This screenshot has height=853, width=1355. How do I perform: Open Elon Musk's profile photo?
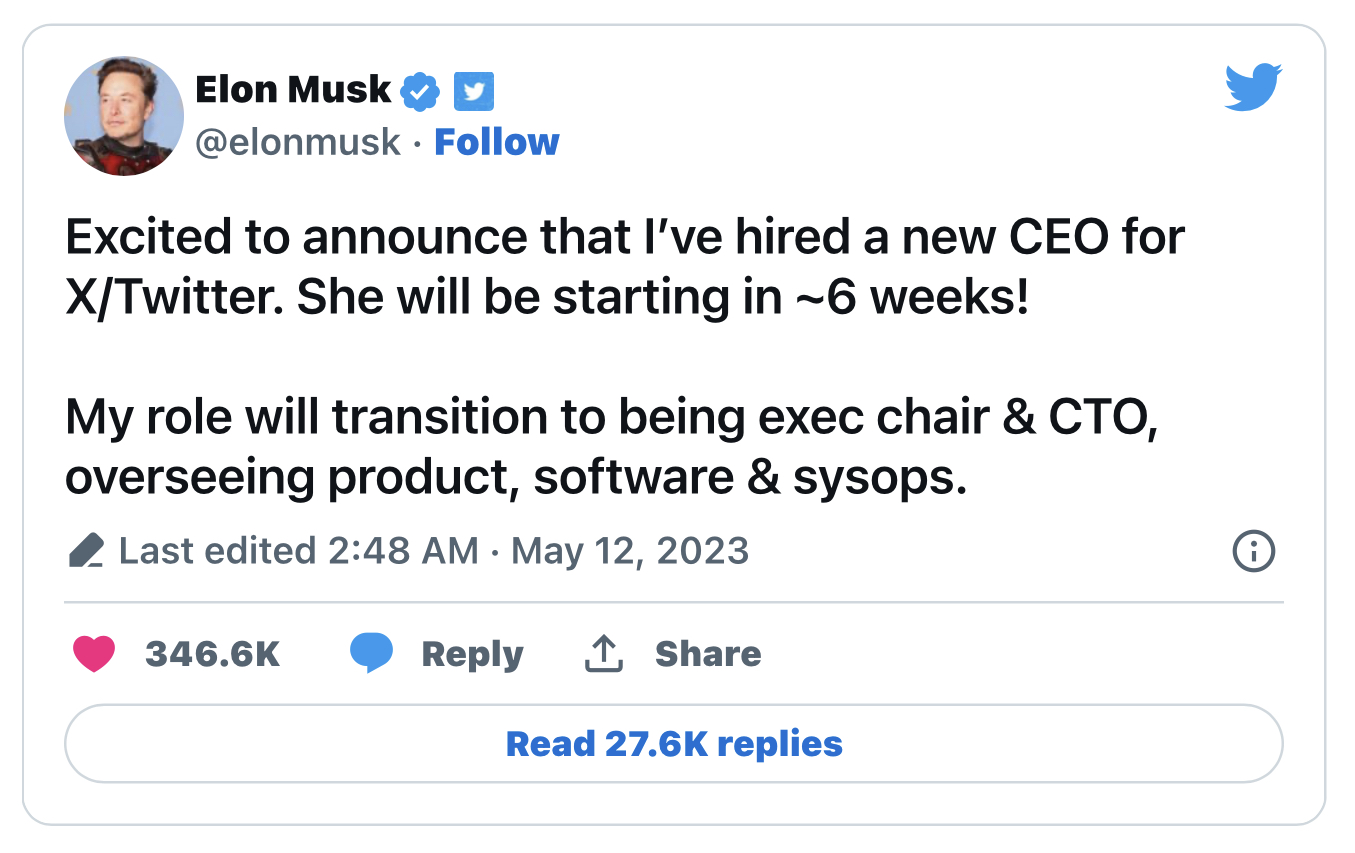click(124, 116)
